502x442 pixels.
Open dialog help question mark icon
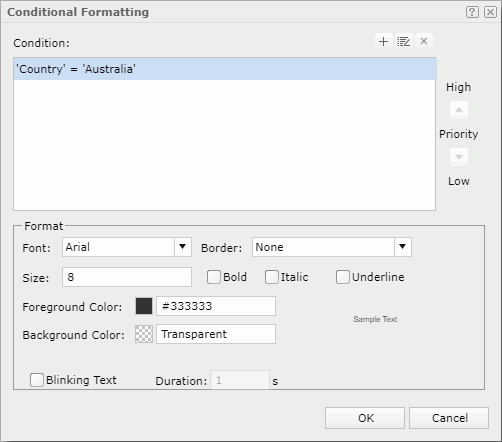coord(472,12)
